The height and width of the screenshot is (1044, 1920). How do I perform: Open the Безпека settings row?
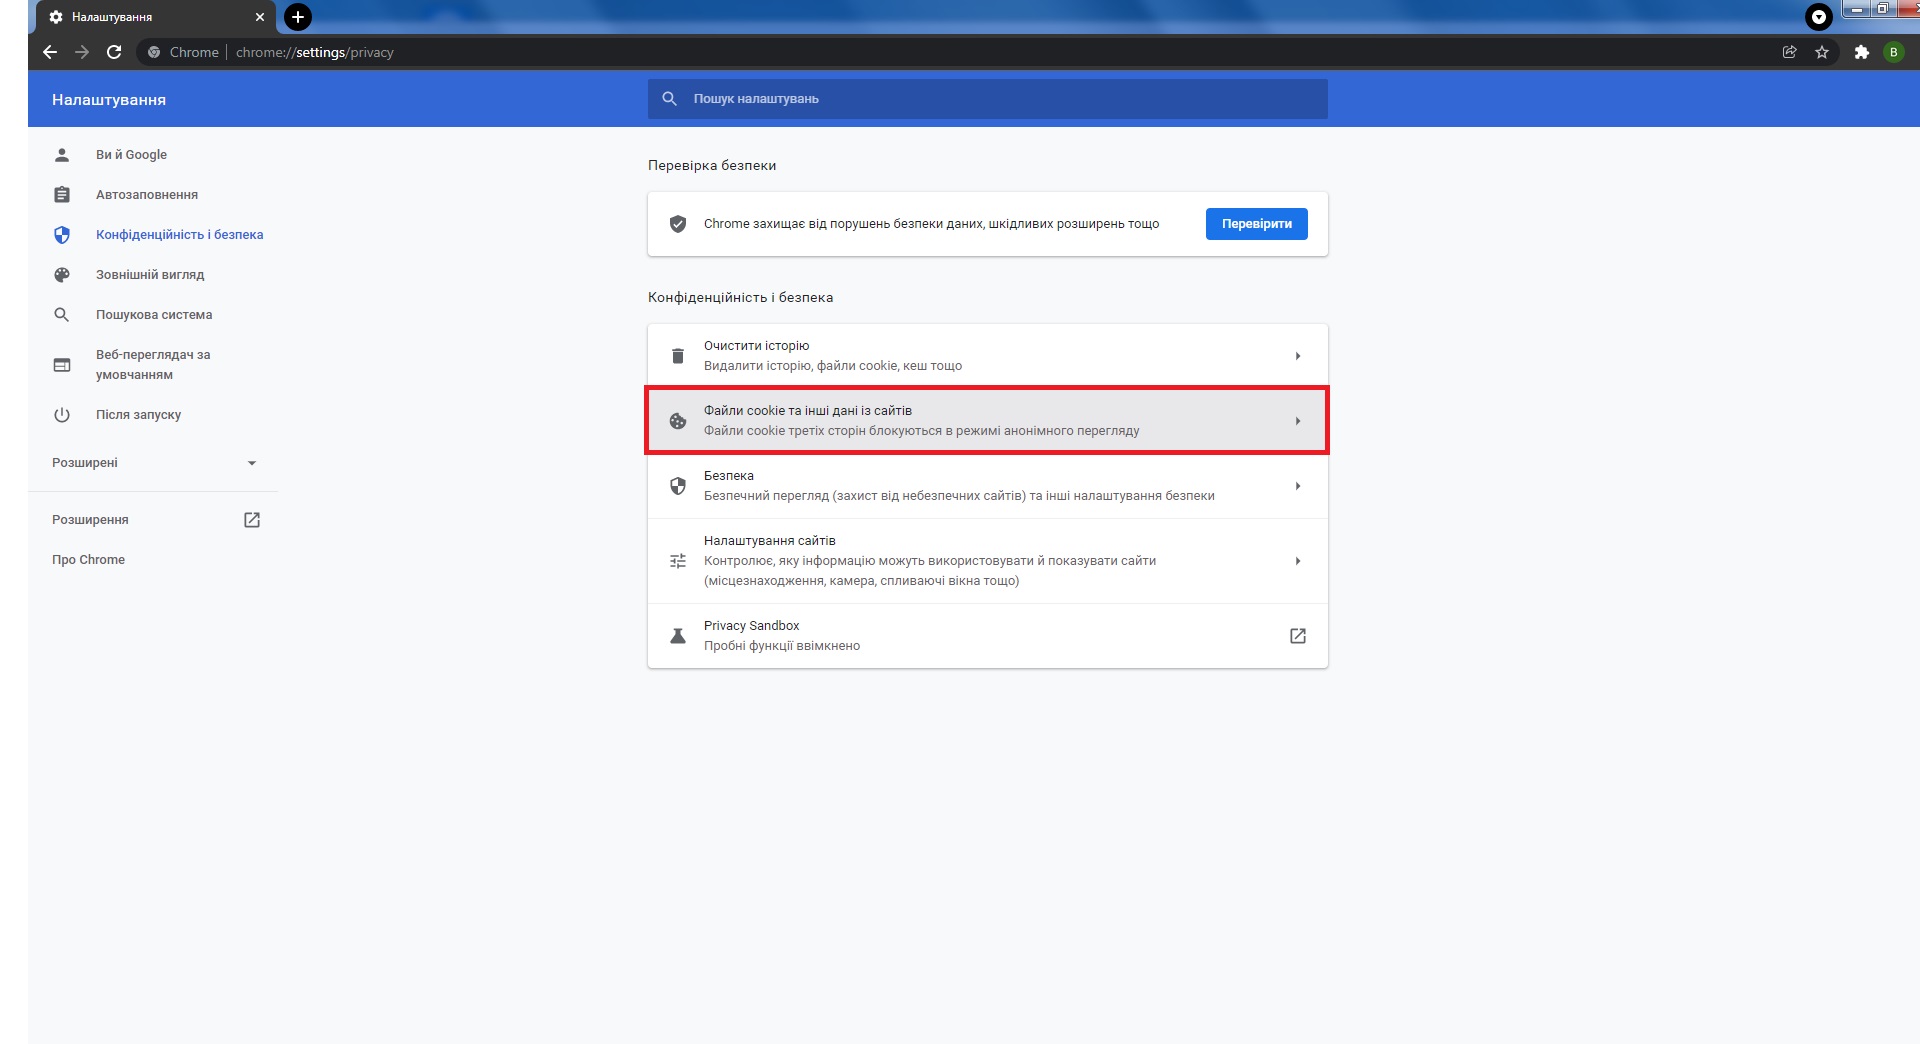pos(987,486)
